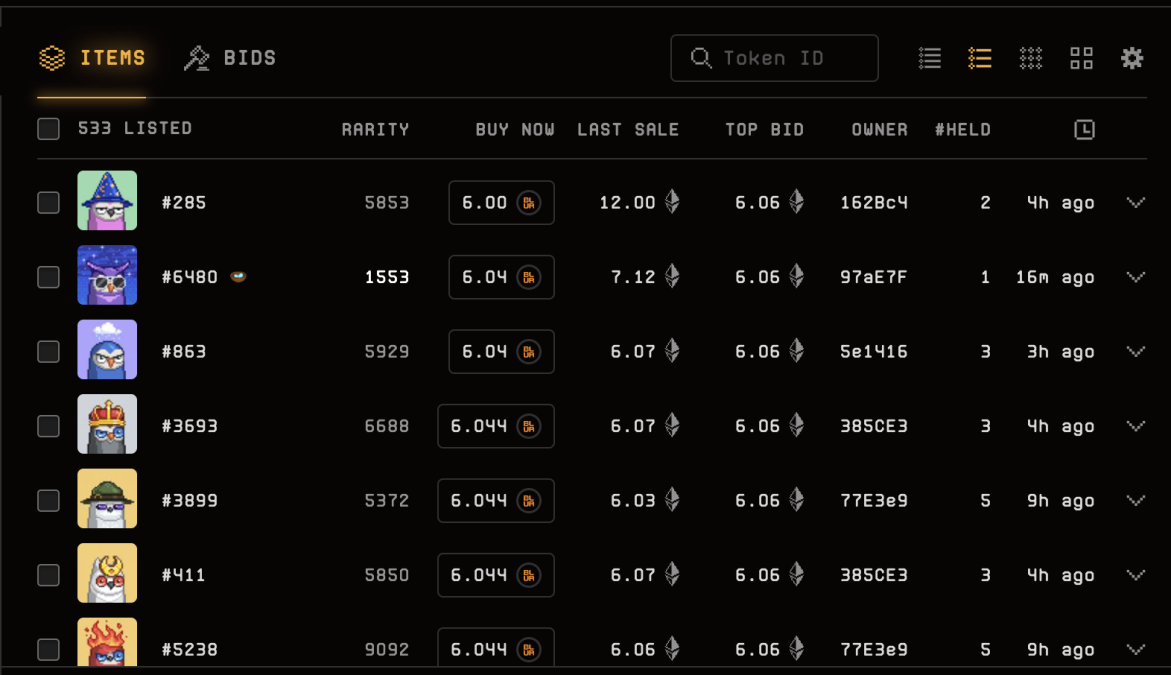The image size is (1171, 675).
Task: Open the crowned owl thumbnail #3693
Action: [107, 424]
